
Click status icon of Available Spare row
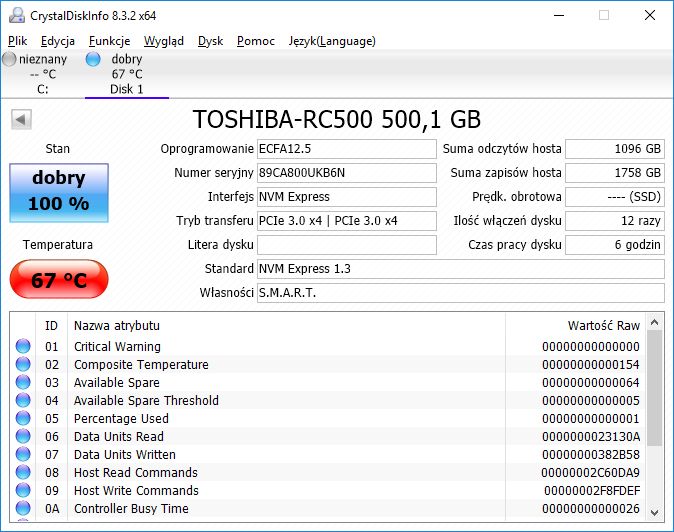point(23,382)
